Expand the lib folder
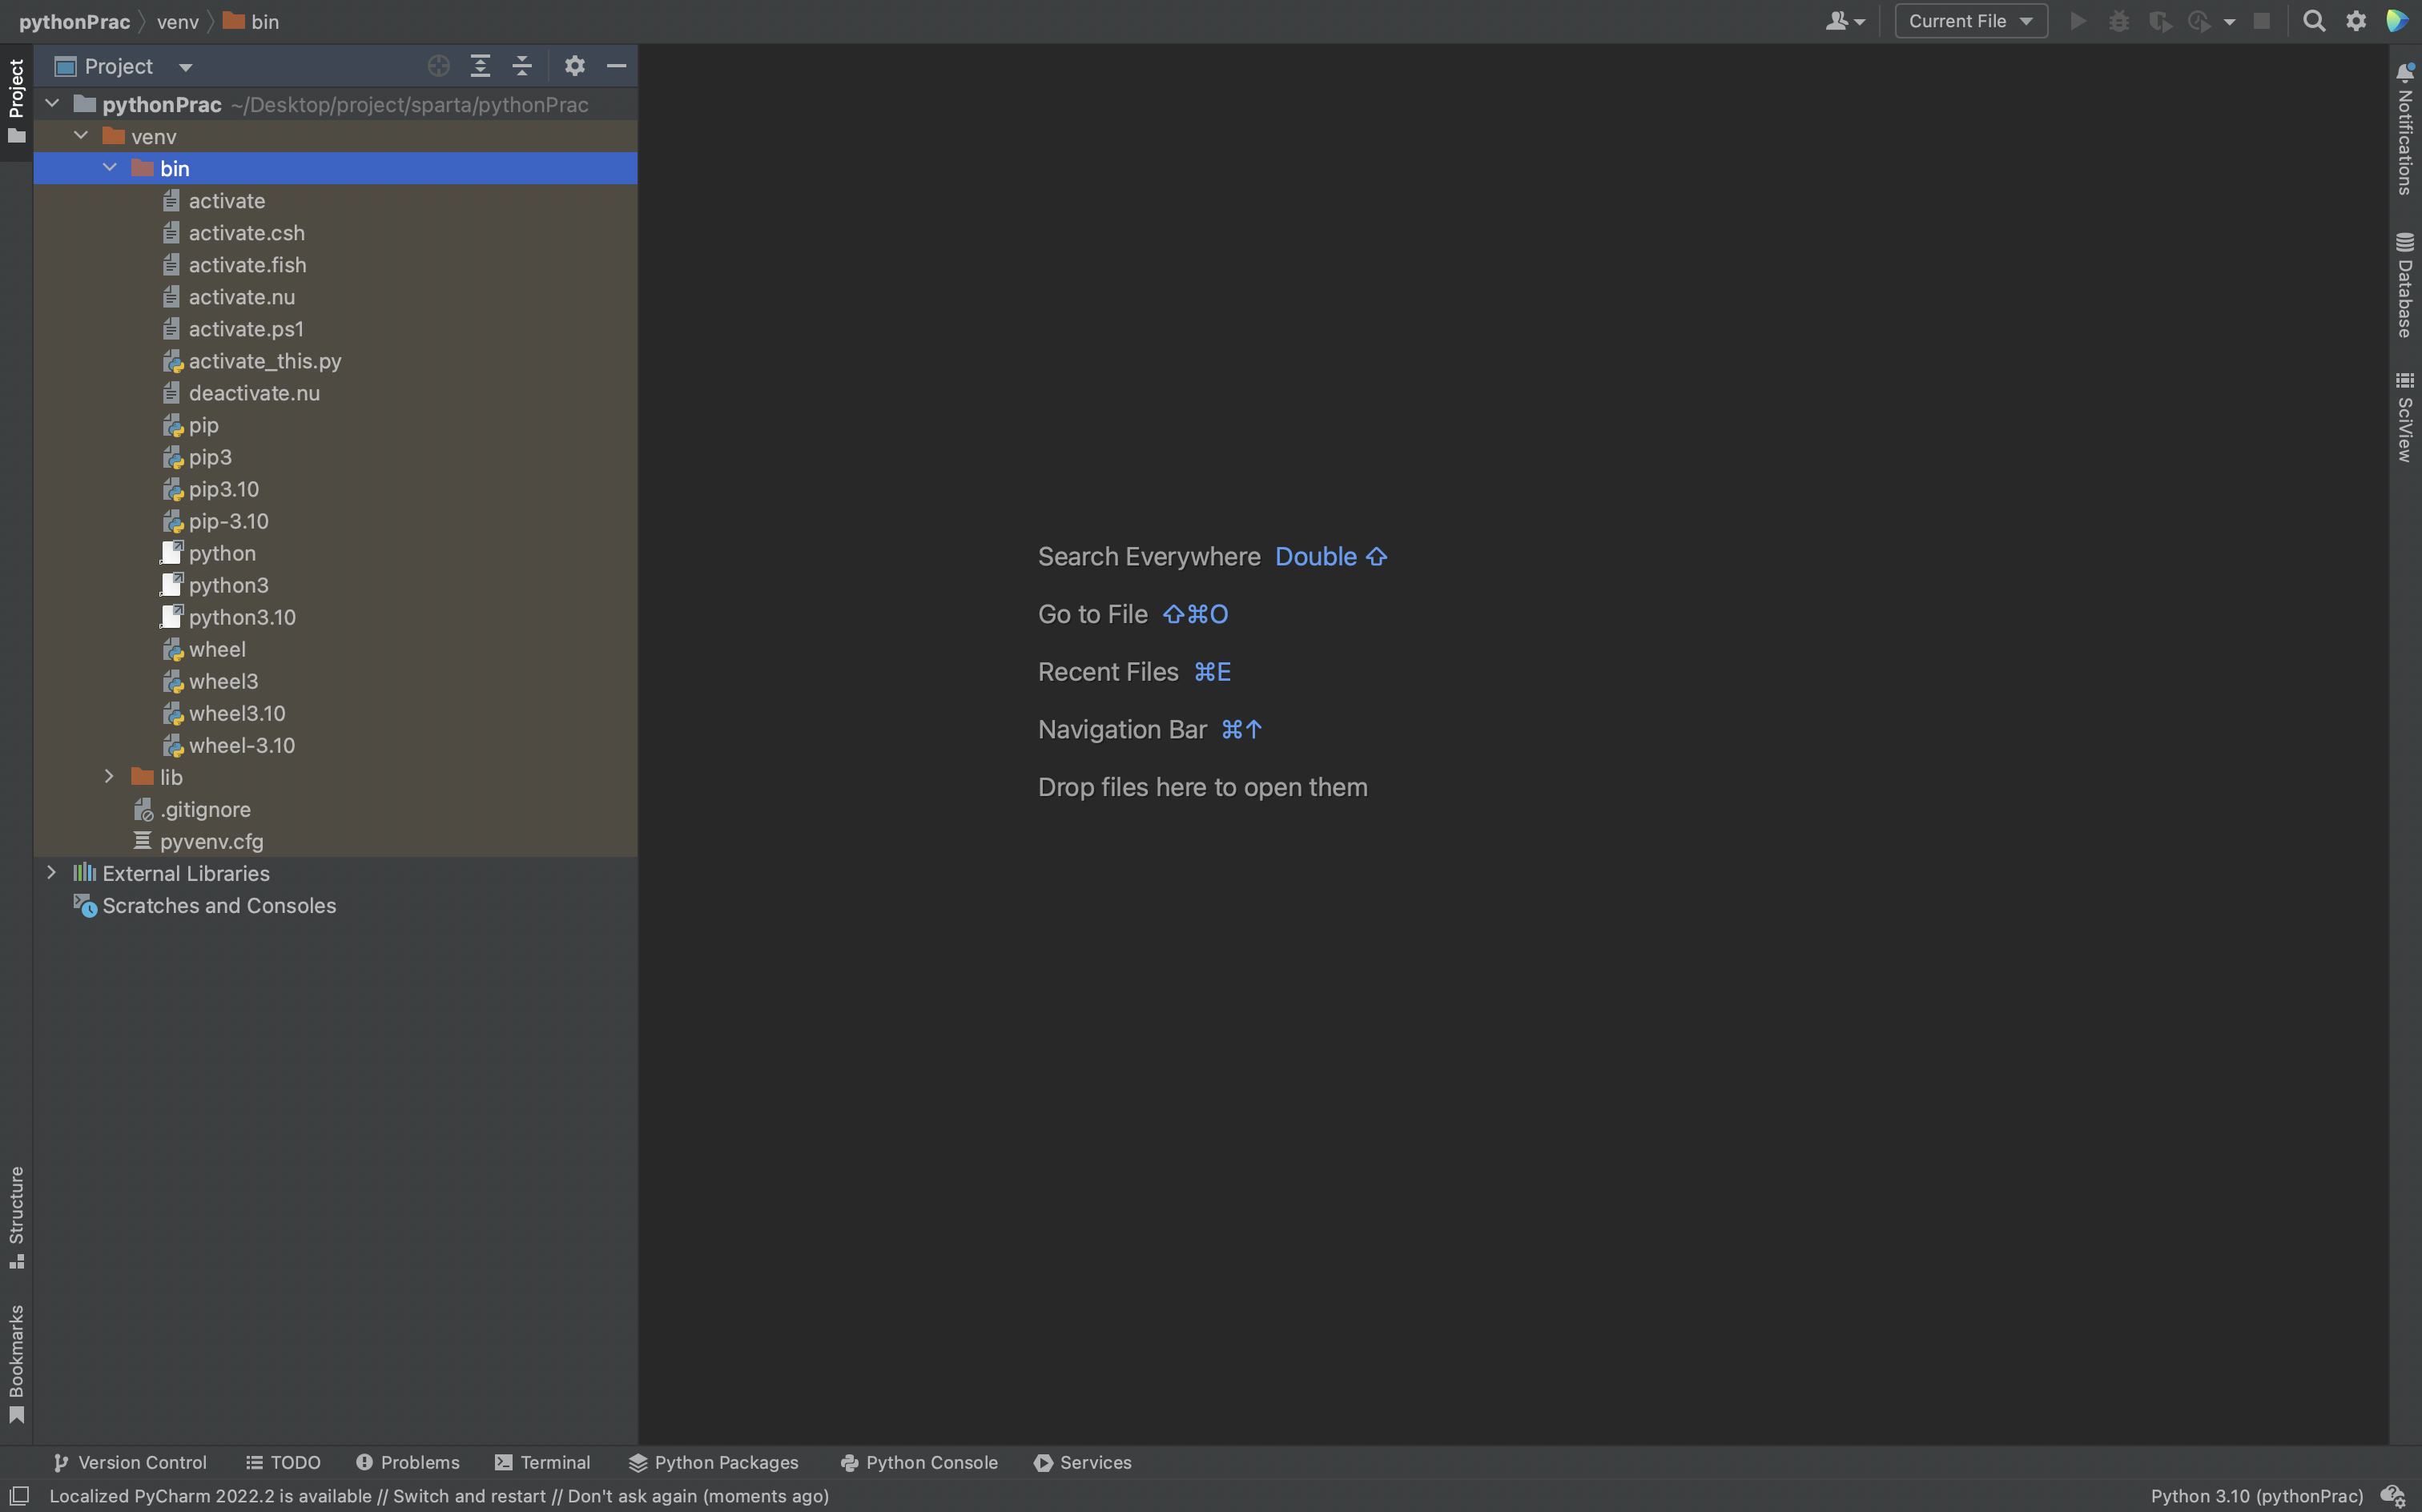2422x1512 pixels. [109, 777]
